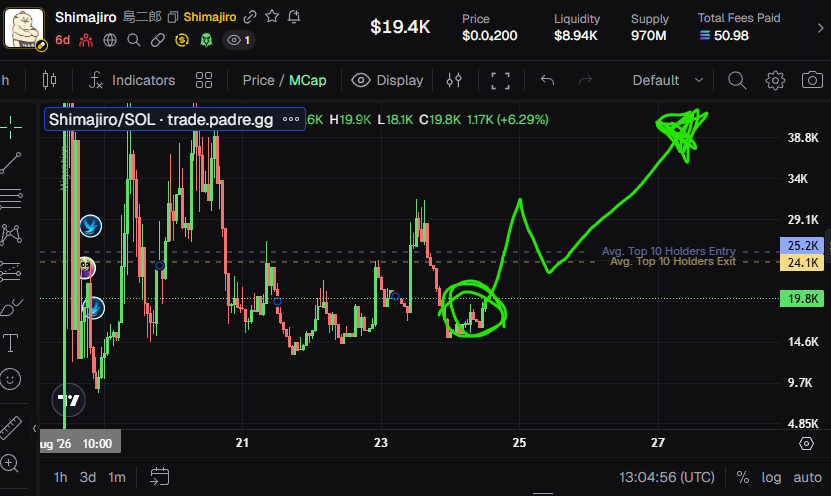Open the Fibonacci retracement tools

tap(11, 199)
